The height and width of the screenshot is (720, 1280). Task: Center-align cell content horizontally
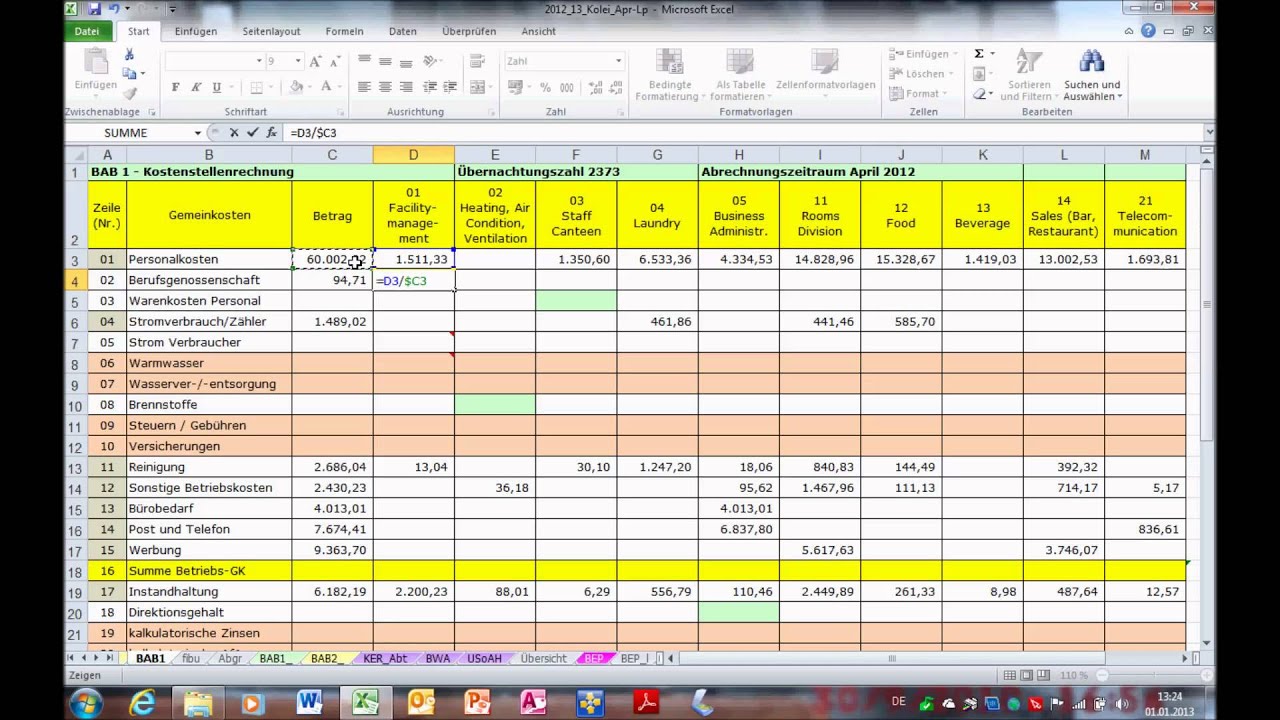(385, 88)
